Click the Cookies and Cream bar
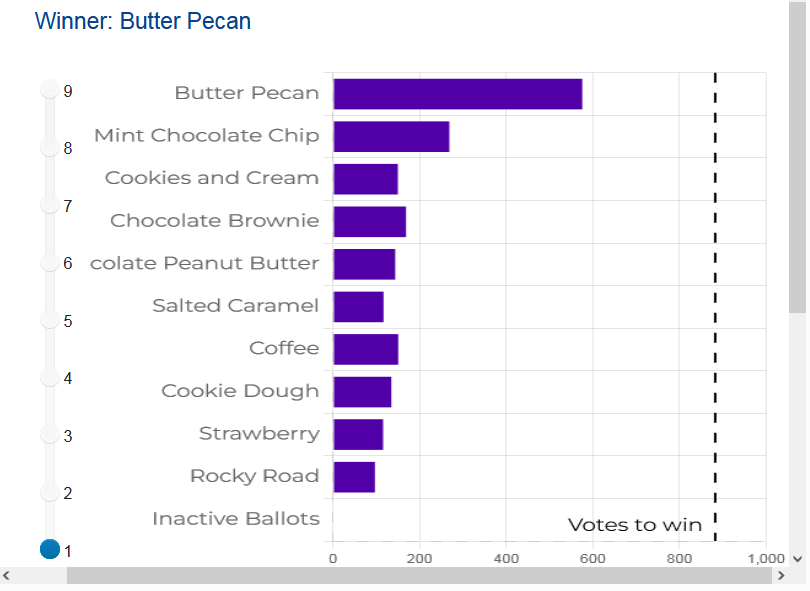The image size is (810, 591). [365, 179]
